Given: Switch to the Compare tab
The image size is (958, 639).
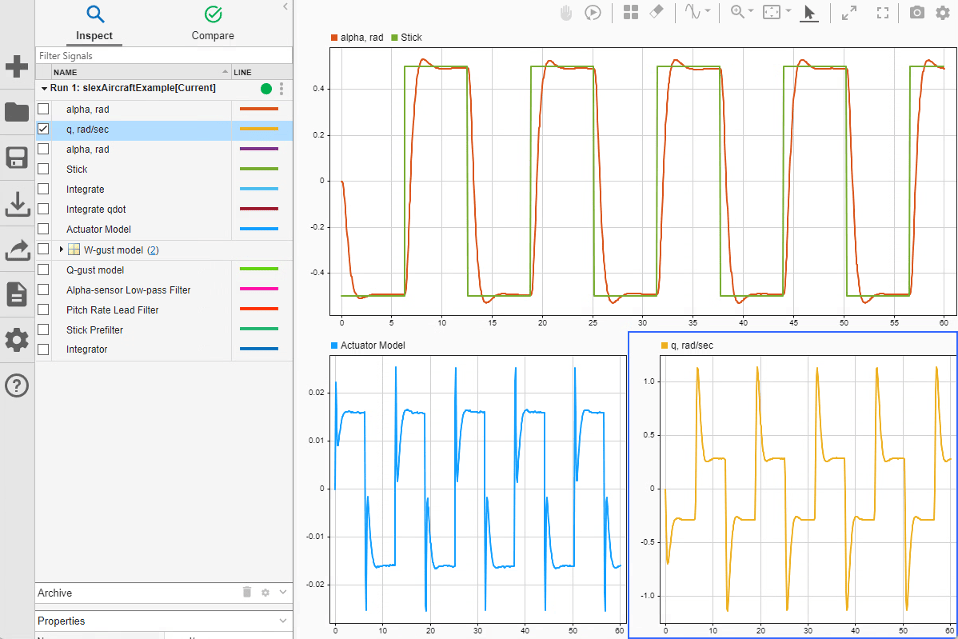Looking at the screenshot, I should 213,23.
